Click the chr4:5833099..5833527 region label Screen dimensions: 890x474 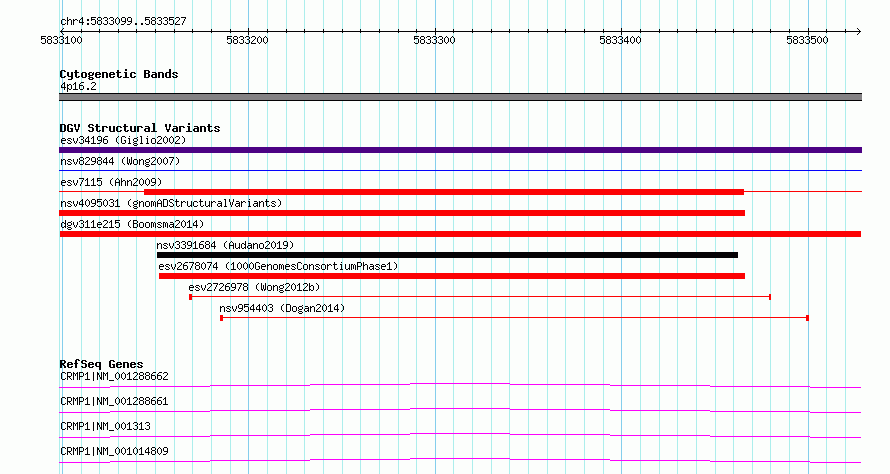tap(123, 21)
